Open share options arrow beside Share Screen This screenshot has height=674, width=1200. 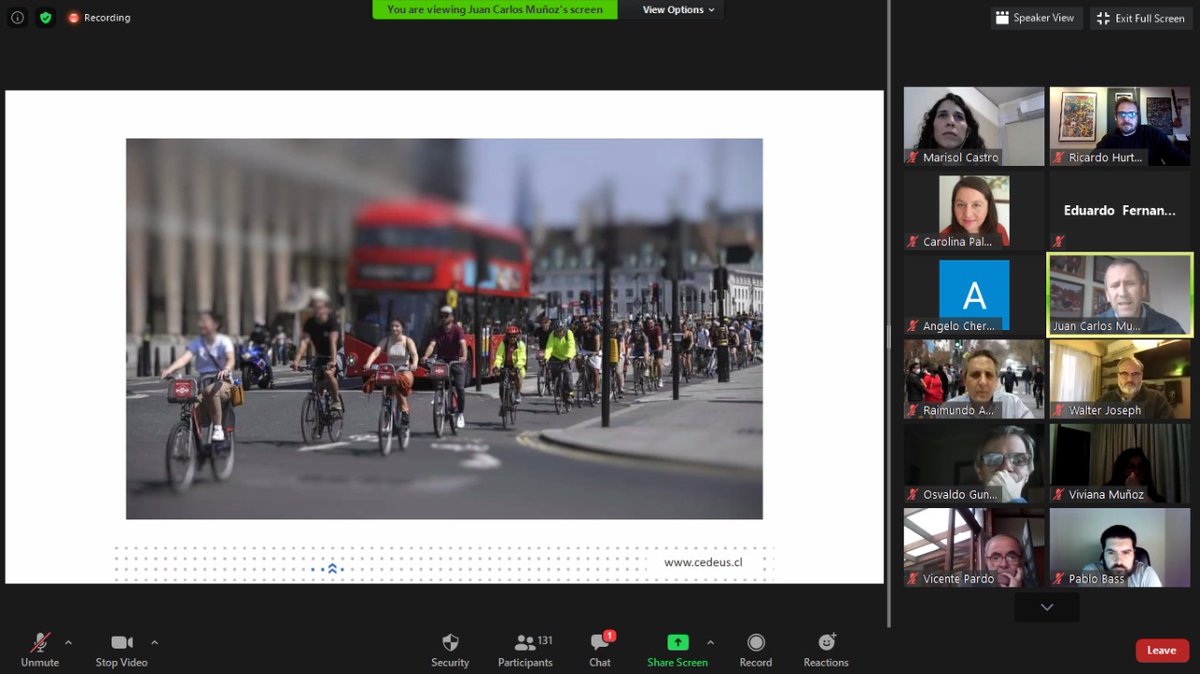pyautogui.click(x=710, y=642)
